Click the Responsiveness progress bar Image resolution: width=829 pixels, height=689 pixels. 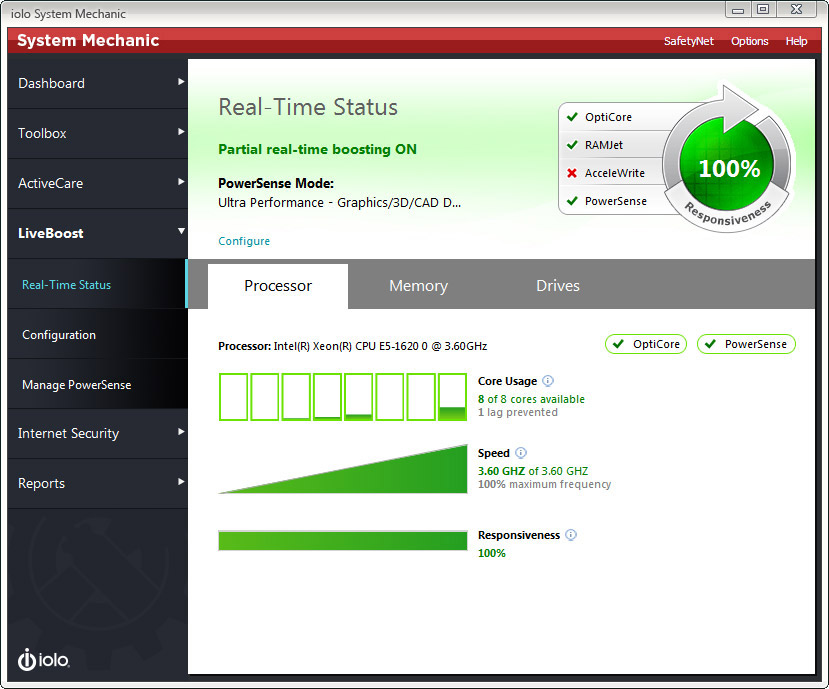click(342, 541)
